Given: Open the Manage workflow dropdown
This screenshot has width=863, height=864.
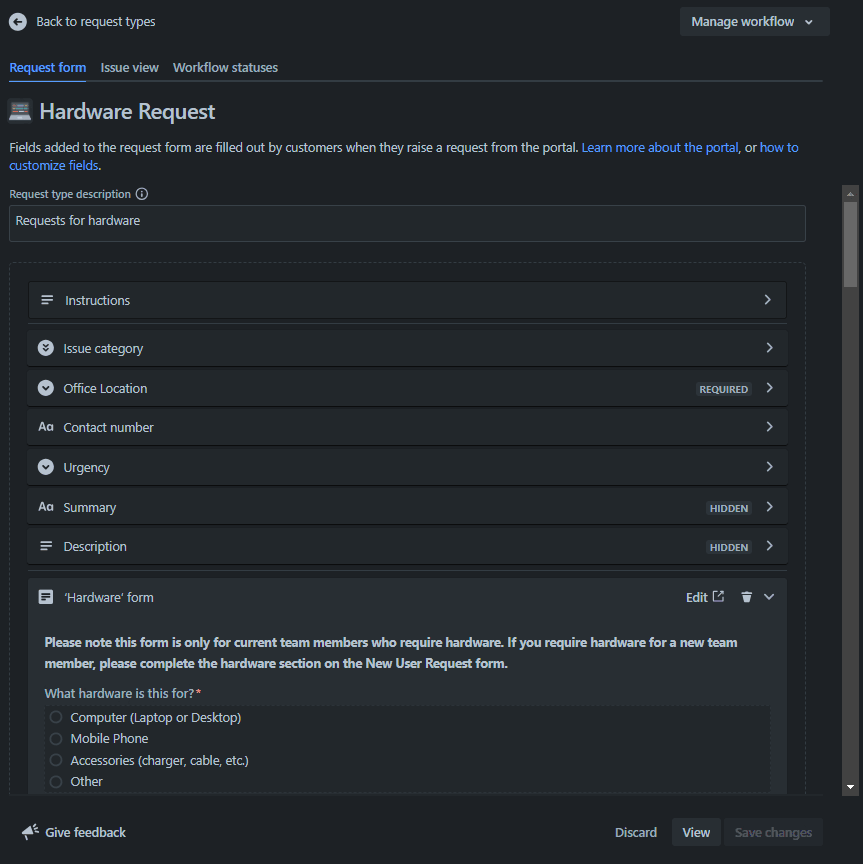Looking at the screenshot, I should [754, 21].
